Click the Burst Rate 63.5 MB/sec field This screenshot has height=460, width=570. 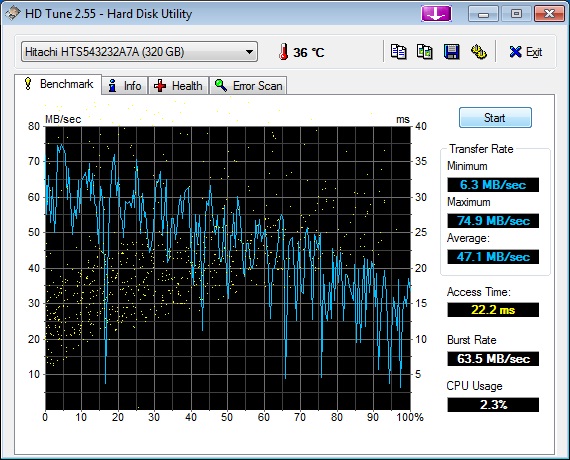pyautogui.click(x=493, y=359)
